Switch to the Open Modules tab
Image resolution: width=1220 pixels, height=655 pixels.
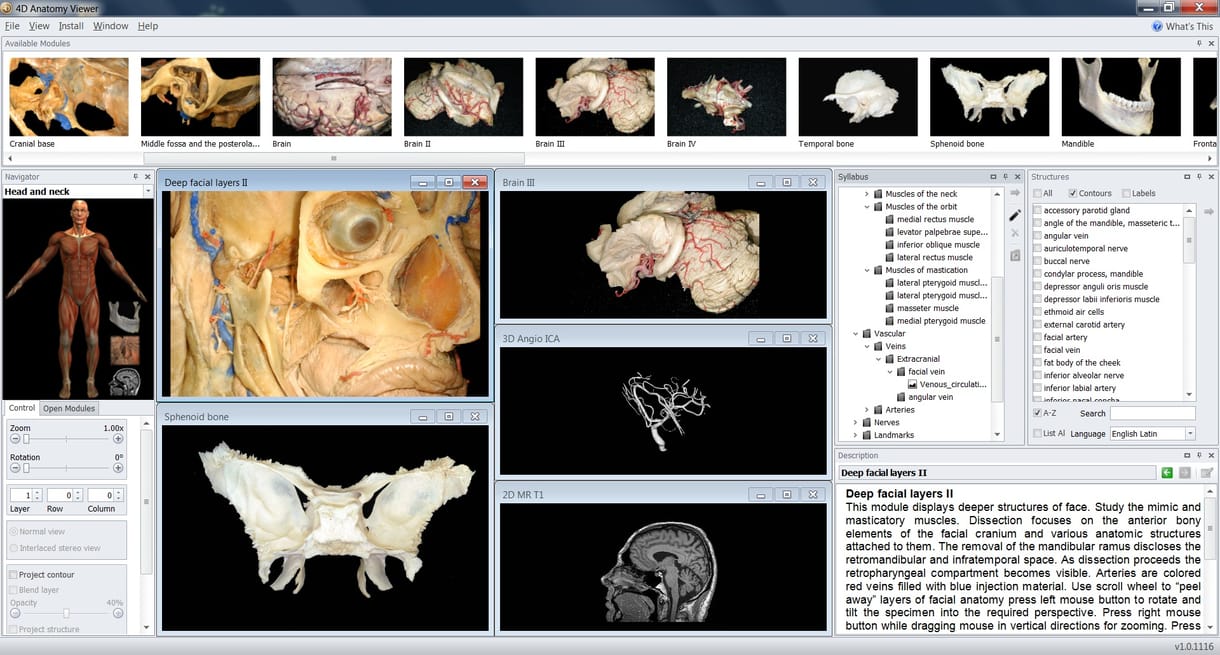(69, 408)
